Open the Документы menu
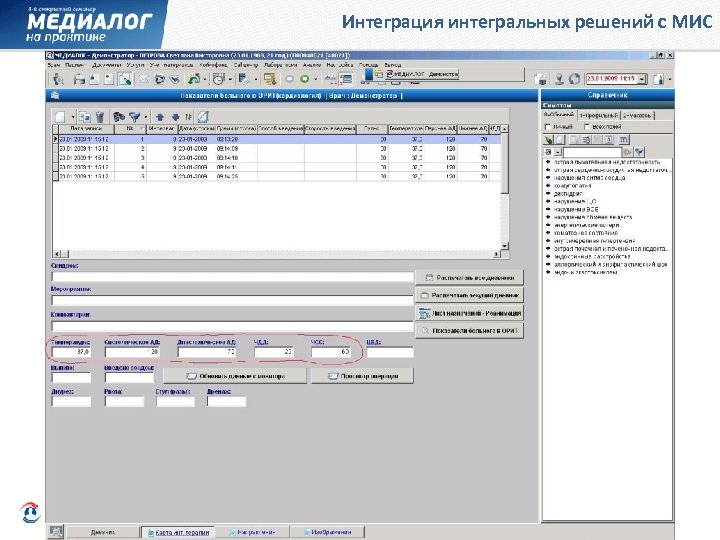720x540 pixels. (106, 65)
